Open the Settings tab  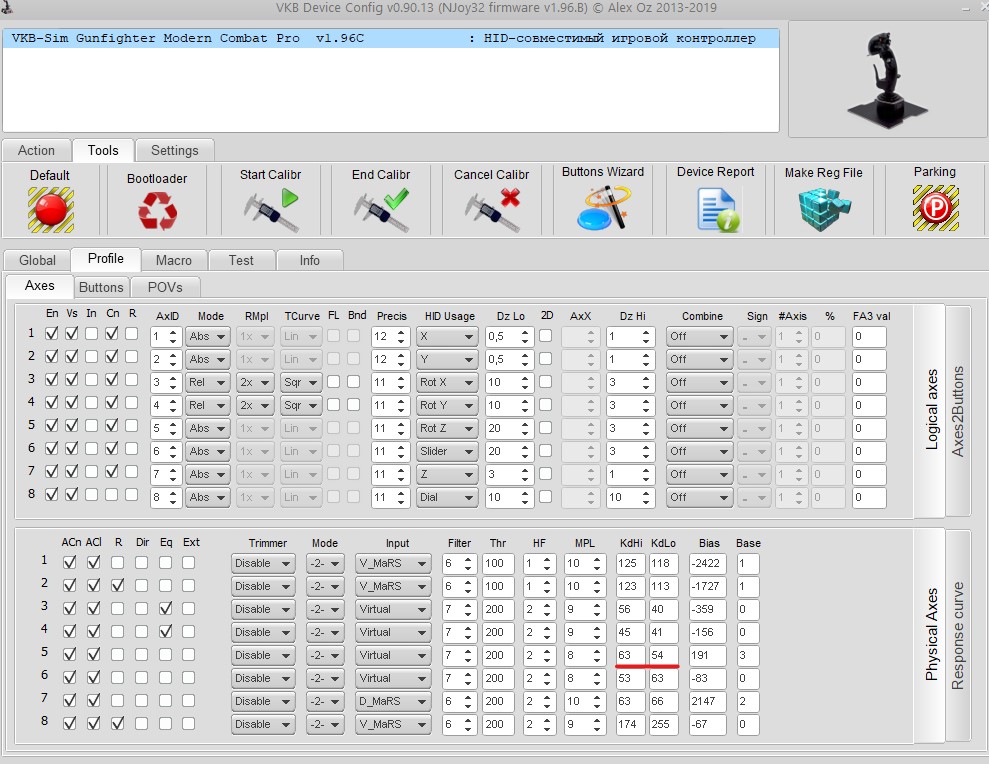175,150
